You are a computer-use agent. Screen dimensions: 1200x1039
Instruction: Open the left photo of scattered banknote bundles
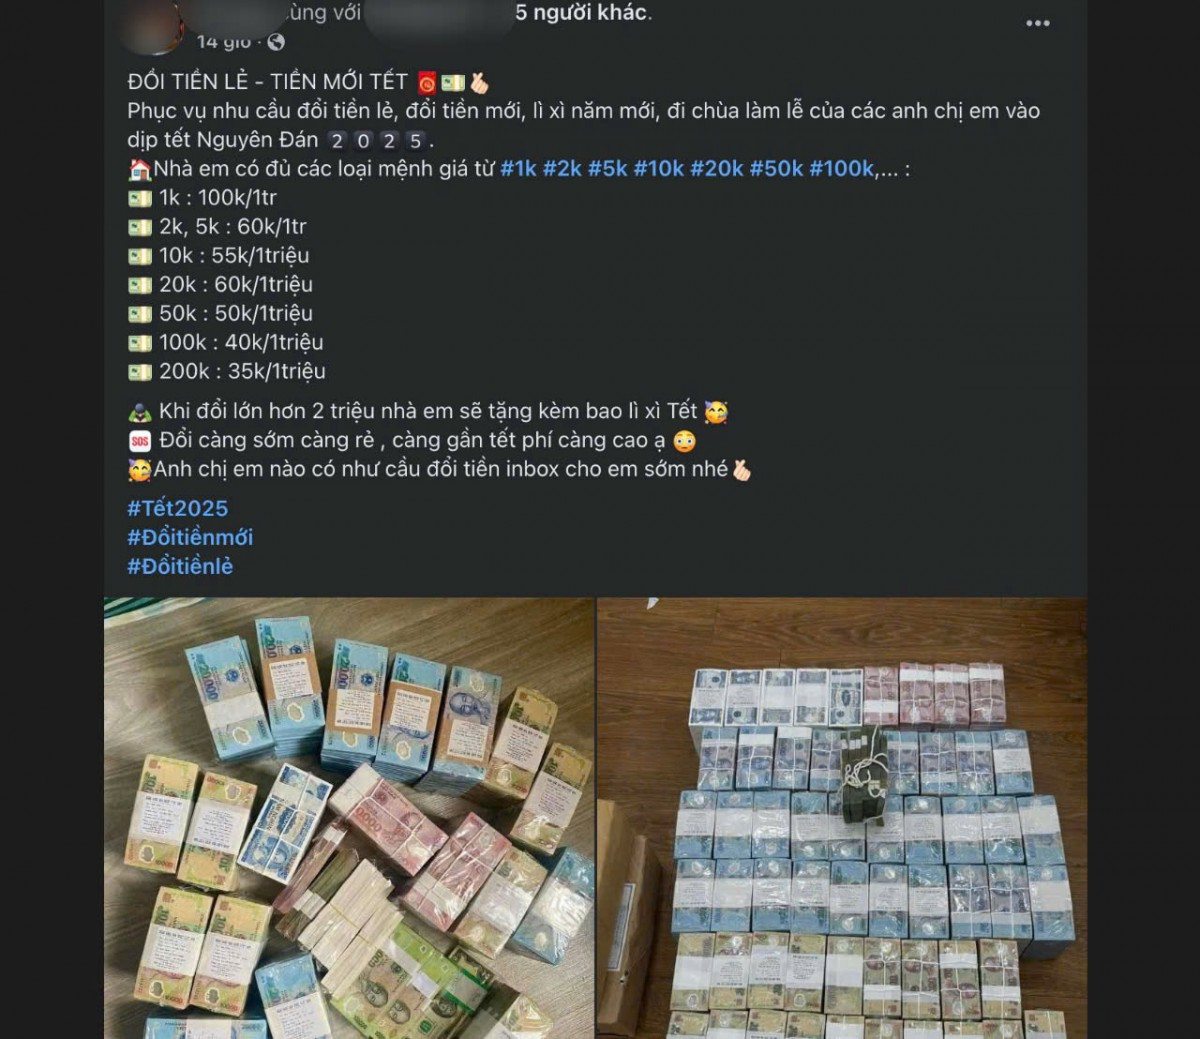point(348,818)
